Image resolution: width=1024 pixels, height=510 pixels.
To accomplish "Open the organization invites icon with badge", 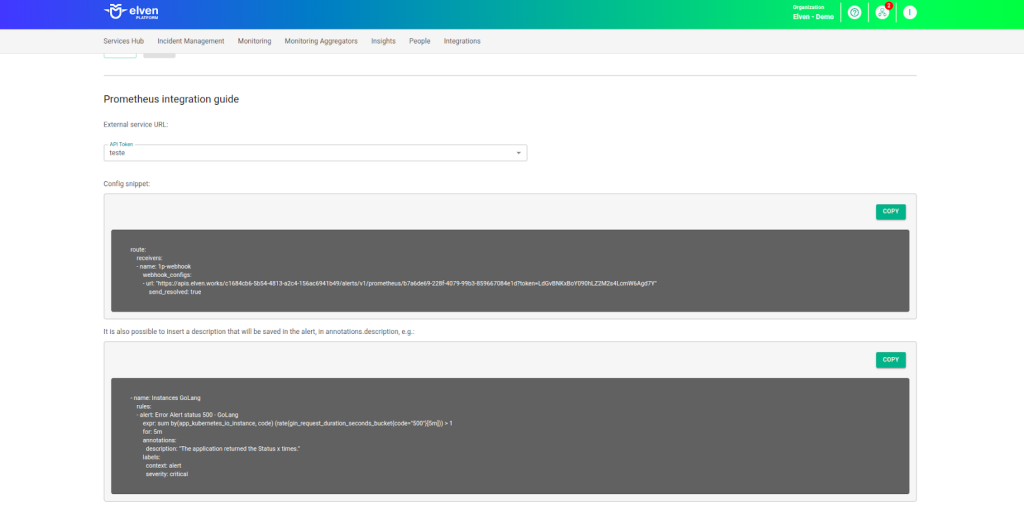I will (882, 12).
